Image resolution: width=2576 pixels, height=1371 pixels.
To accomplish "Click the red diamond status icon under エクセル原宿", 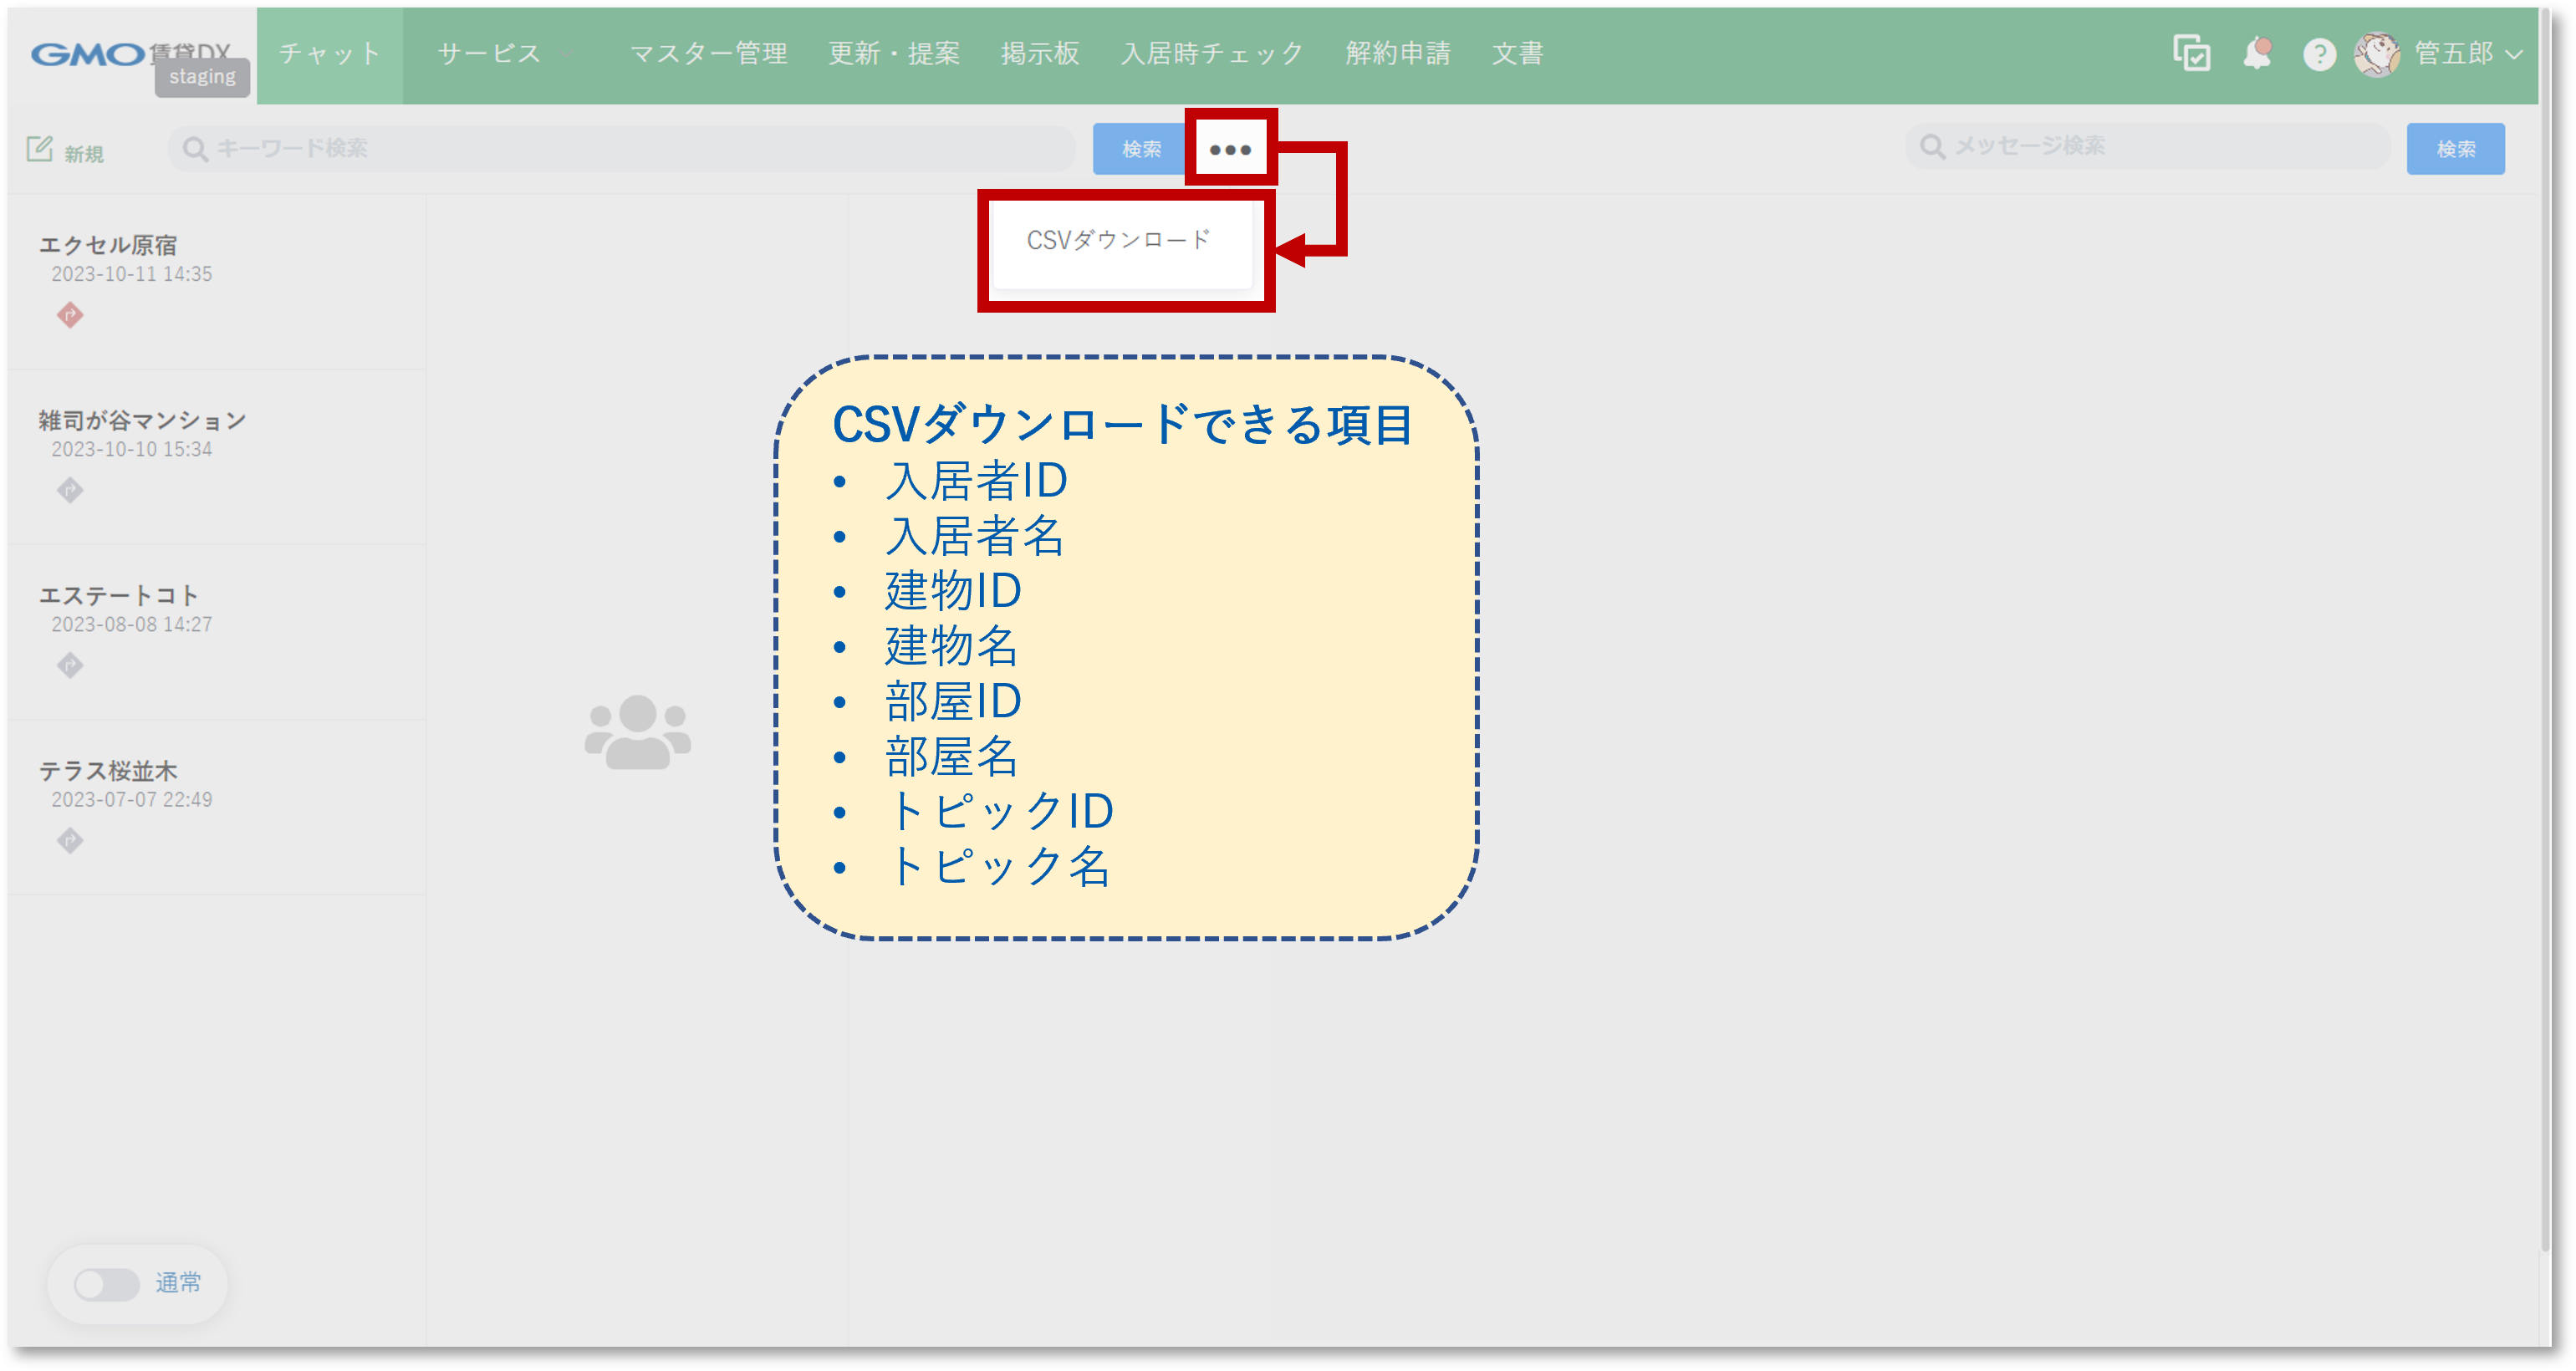I will point(70,316).
